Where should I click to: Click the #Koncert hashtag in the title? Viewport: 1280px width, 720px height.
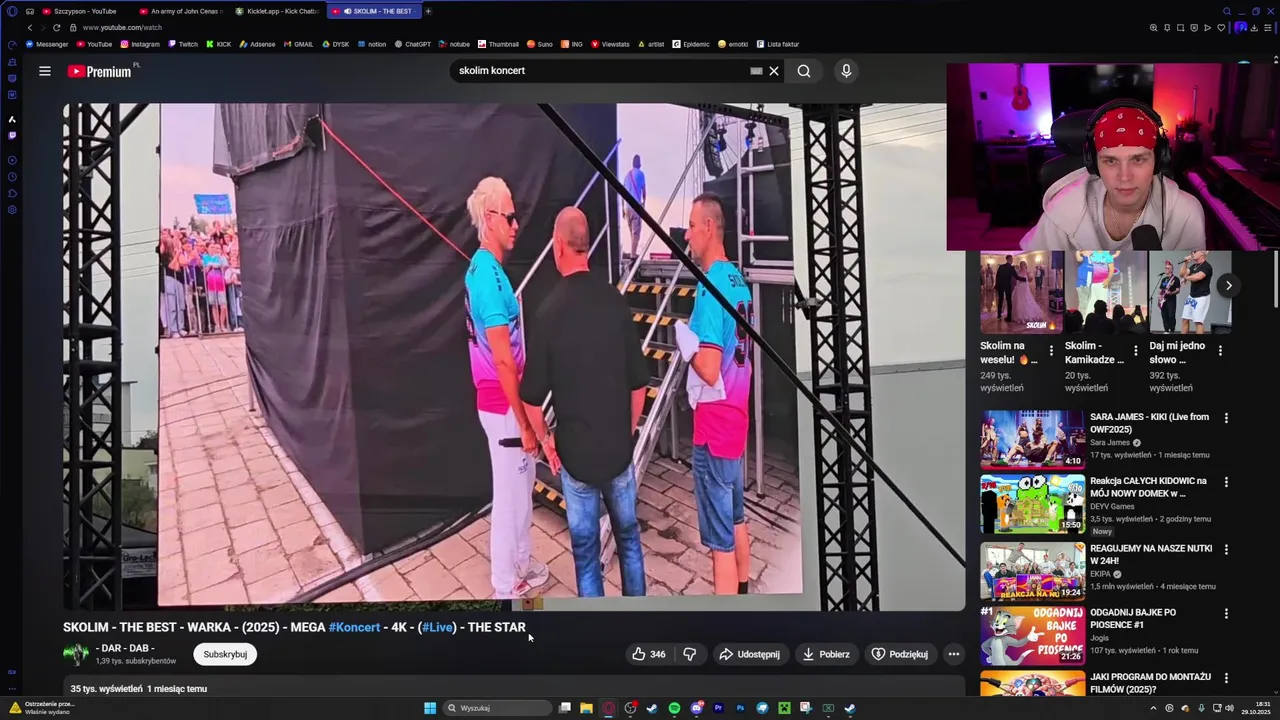pyautogui.click(x=354, y=627)
